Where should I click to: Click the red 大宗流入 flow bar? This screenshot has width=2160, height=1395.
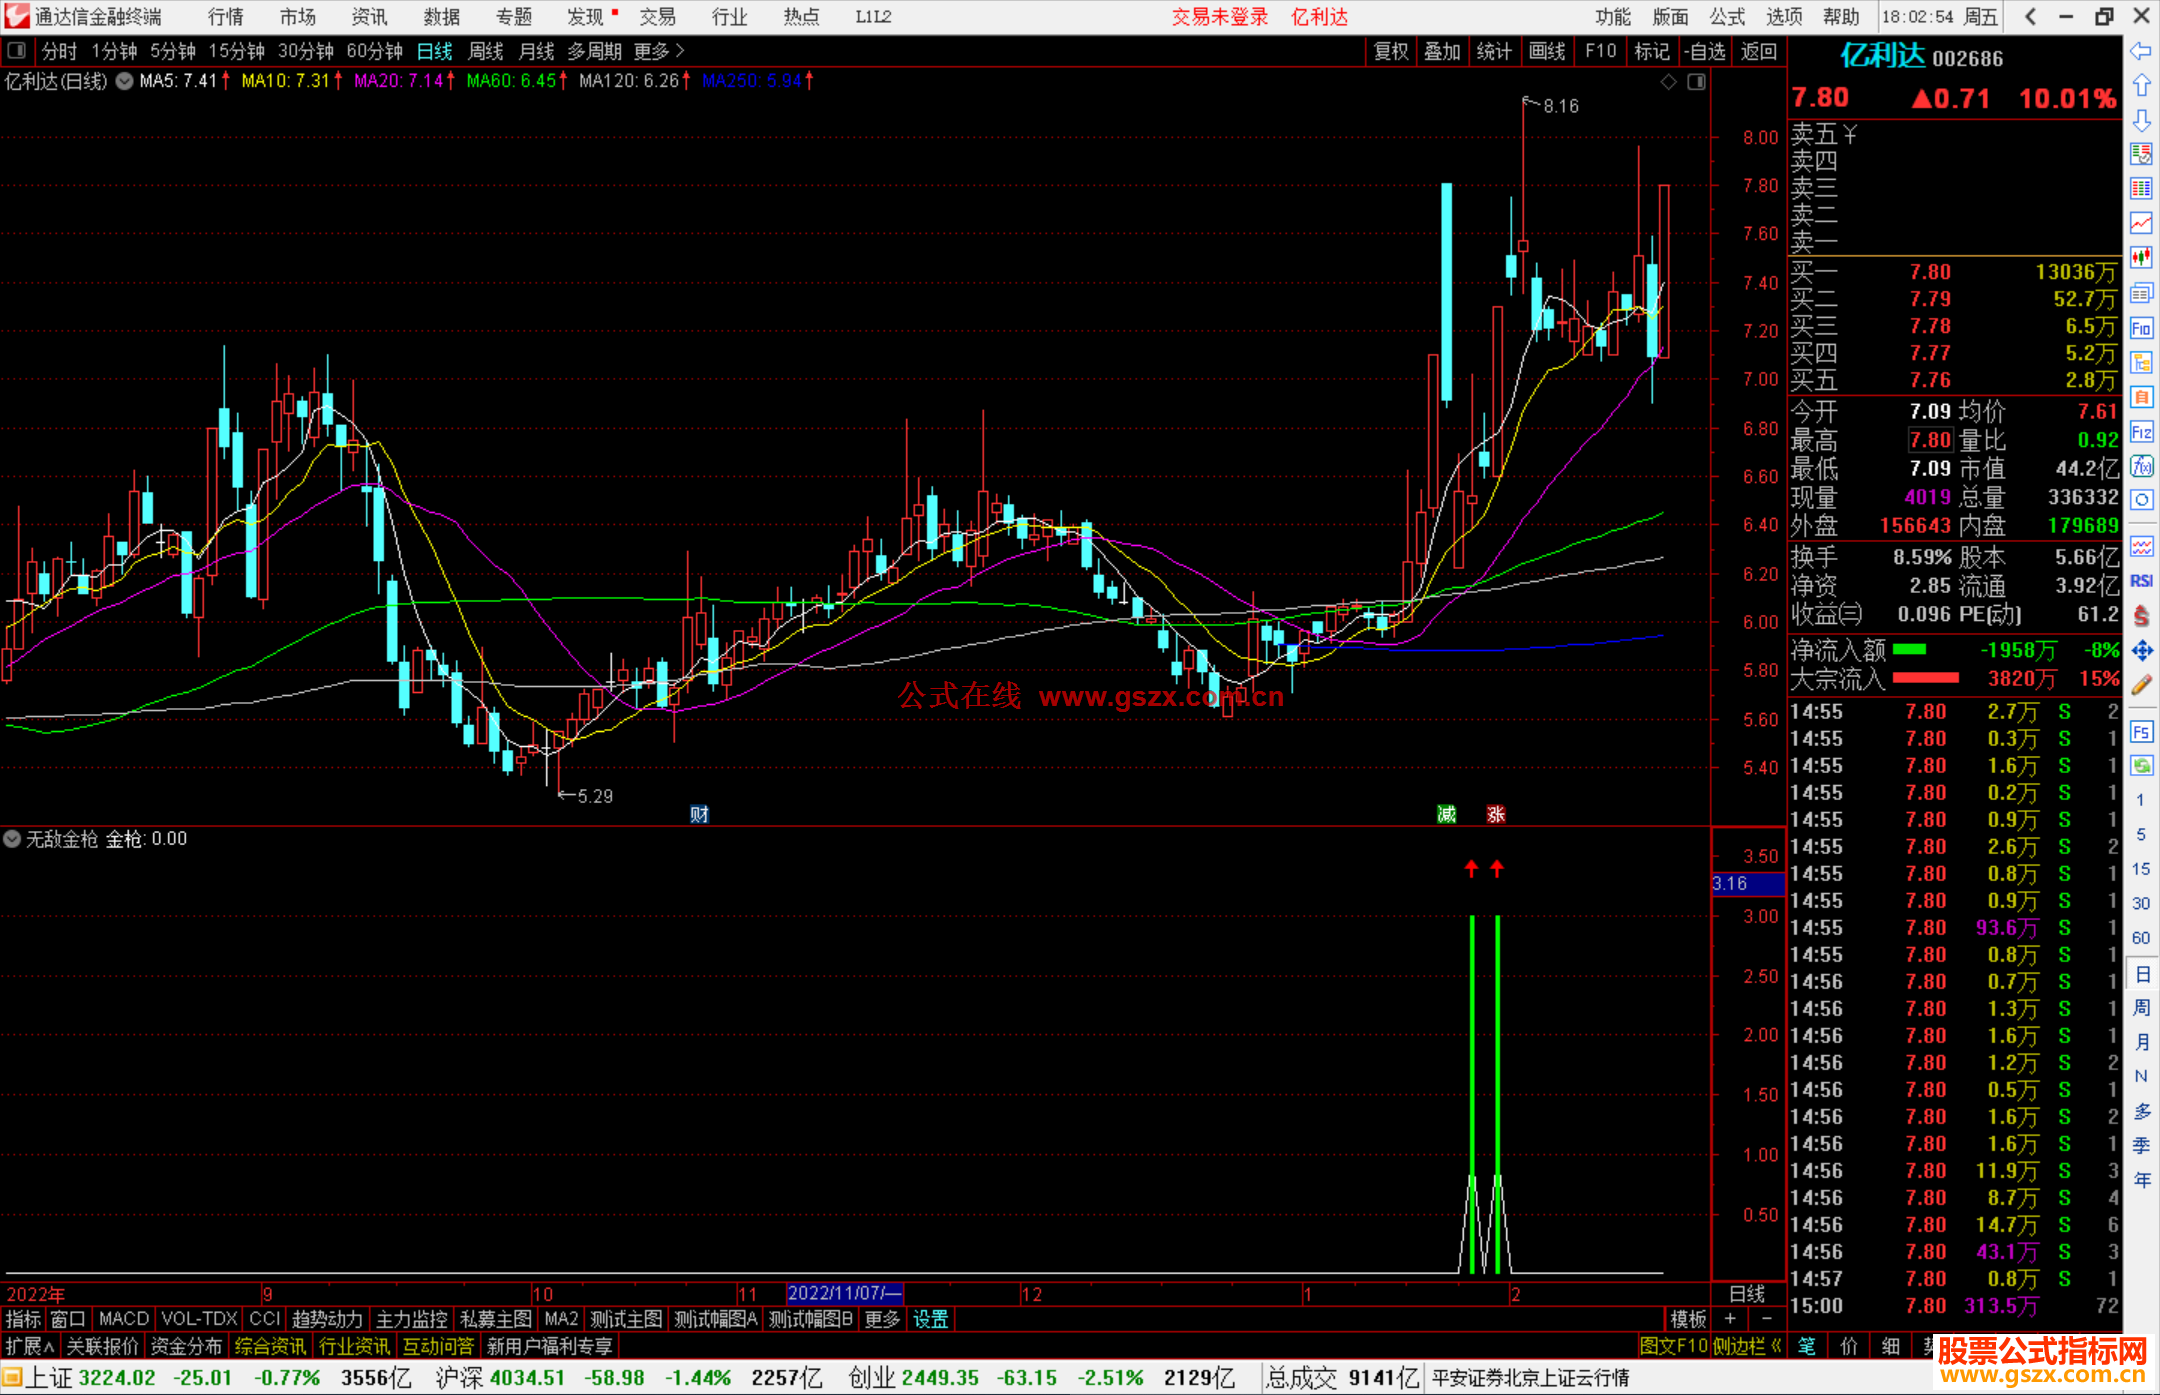1925,679
